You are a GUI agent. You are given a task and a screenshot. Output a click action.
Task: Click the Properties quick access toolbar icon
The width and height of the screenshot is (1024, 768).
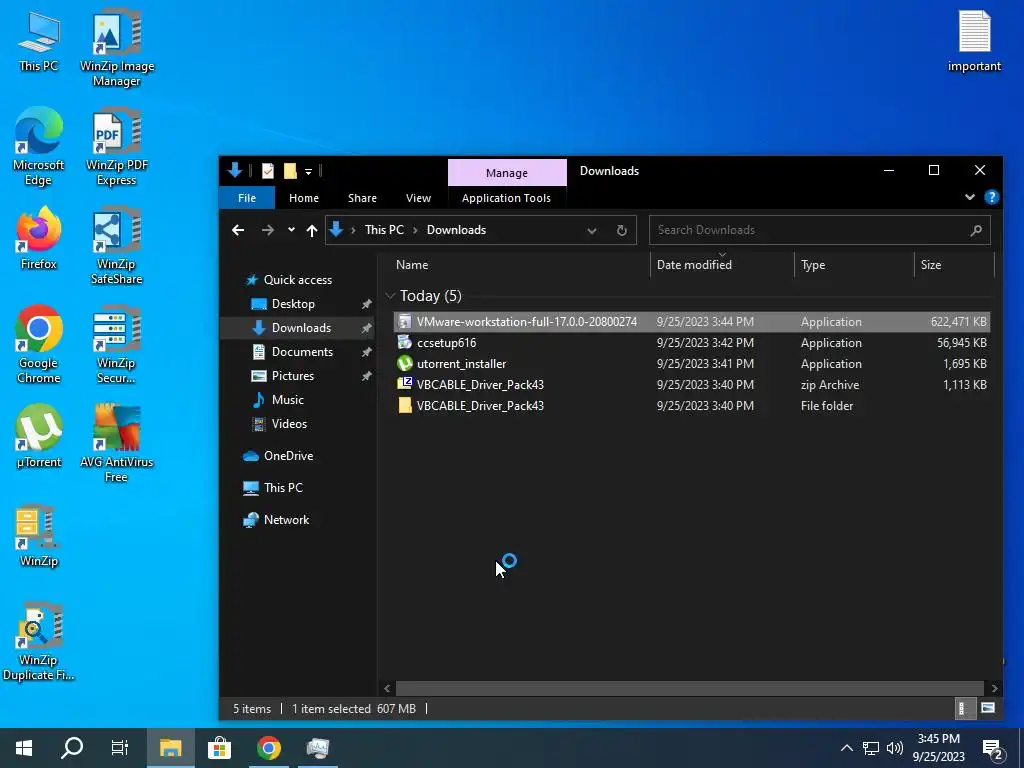[268, 171]
